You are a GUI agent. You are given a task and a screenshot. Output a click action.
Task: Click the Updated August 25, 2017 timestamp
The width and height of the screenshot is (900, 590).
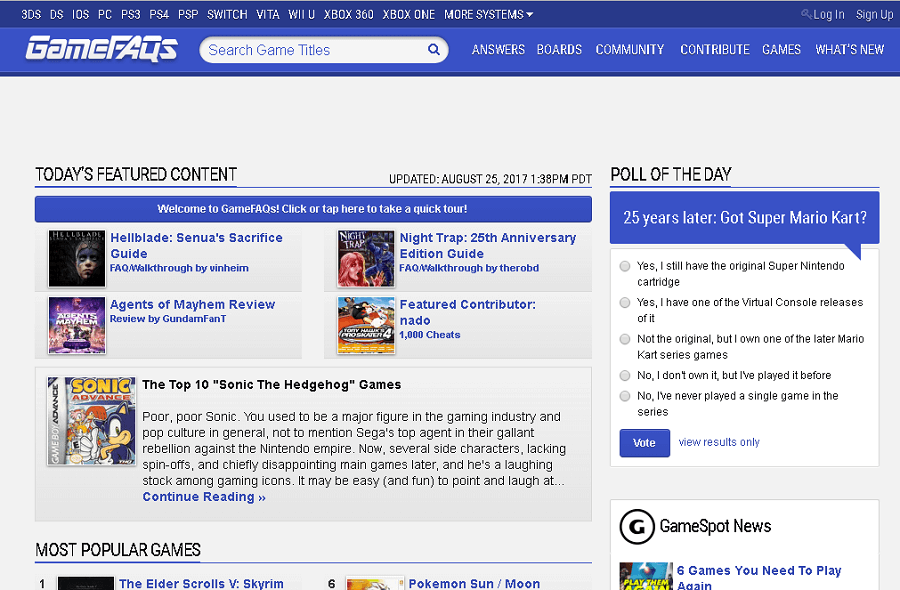490,179
